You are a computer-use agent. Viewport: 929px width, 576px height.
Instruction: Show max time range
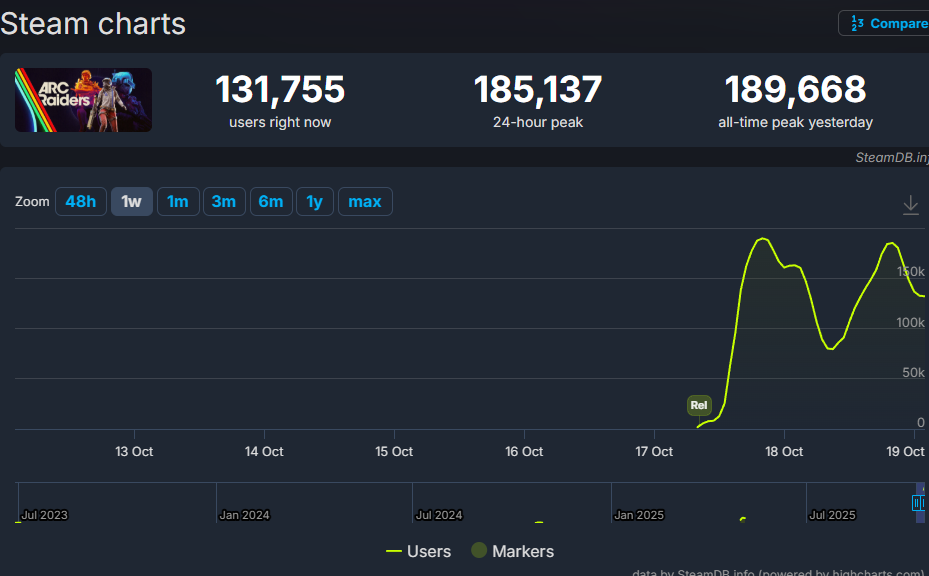pos(365,201)
